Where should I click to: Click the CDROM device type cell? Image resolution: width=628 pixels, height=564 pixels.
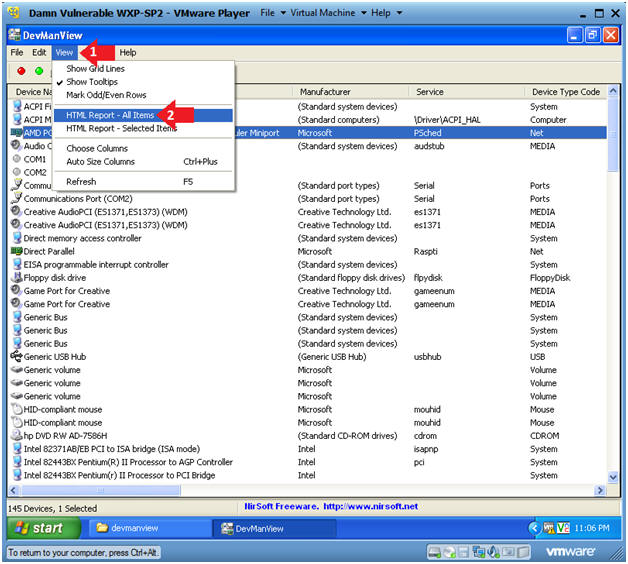point(544,435)
